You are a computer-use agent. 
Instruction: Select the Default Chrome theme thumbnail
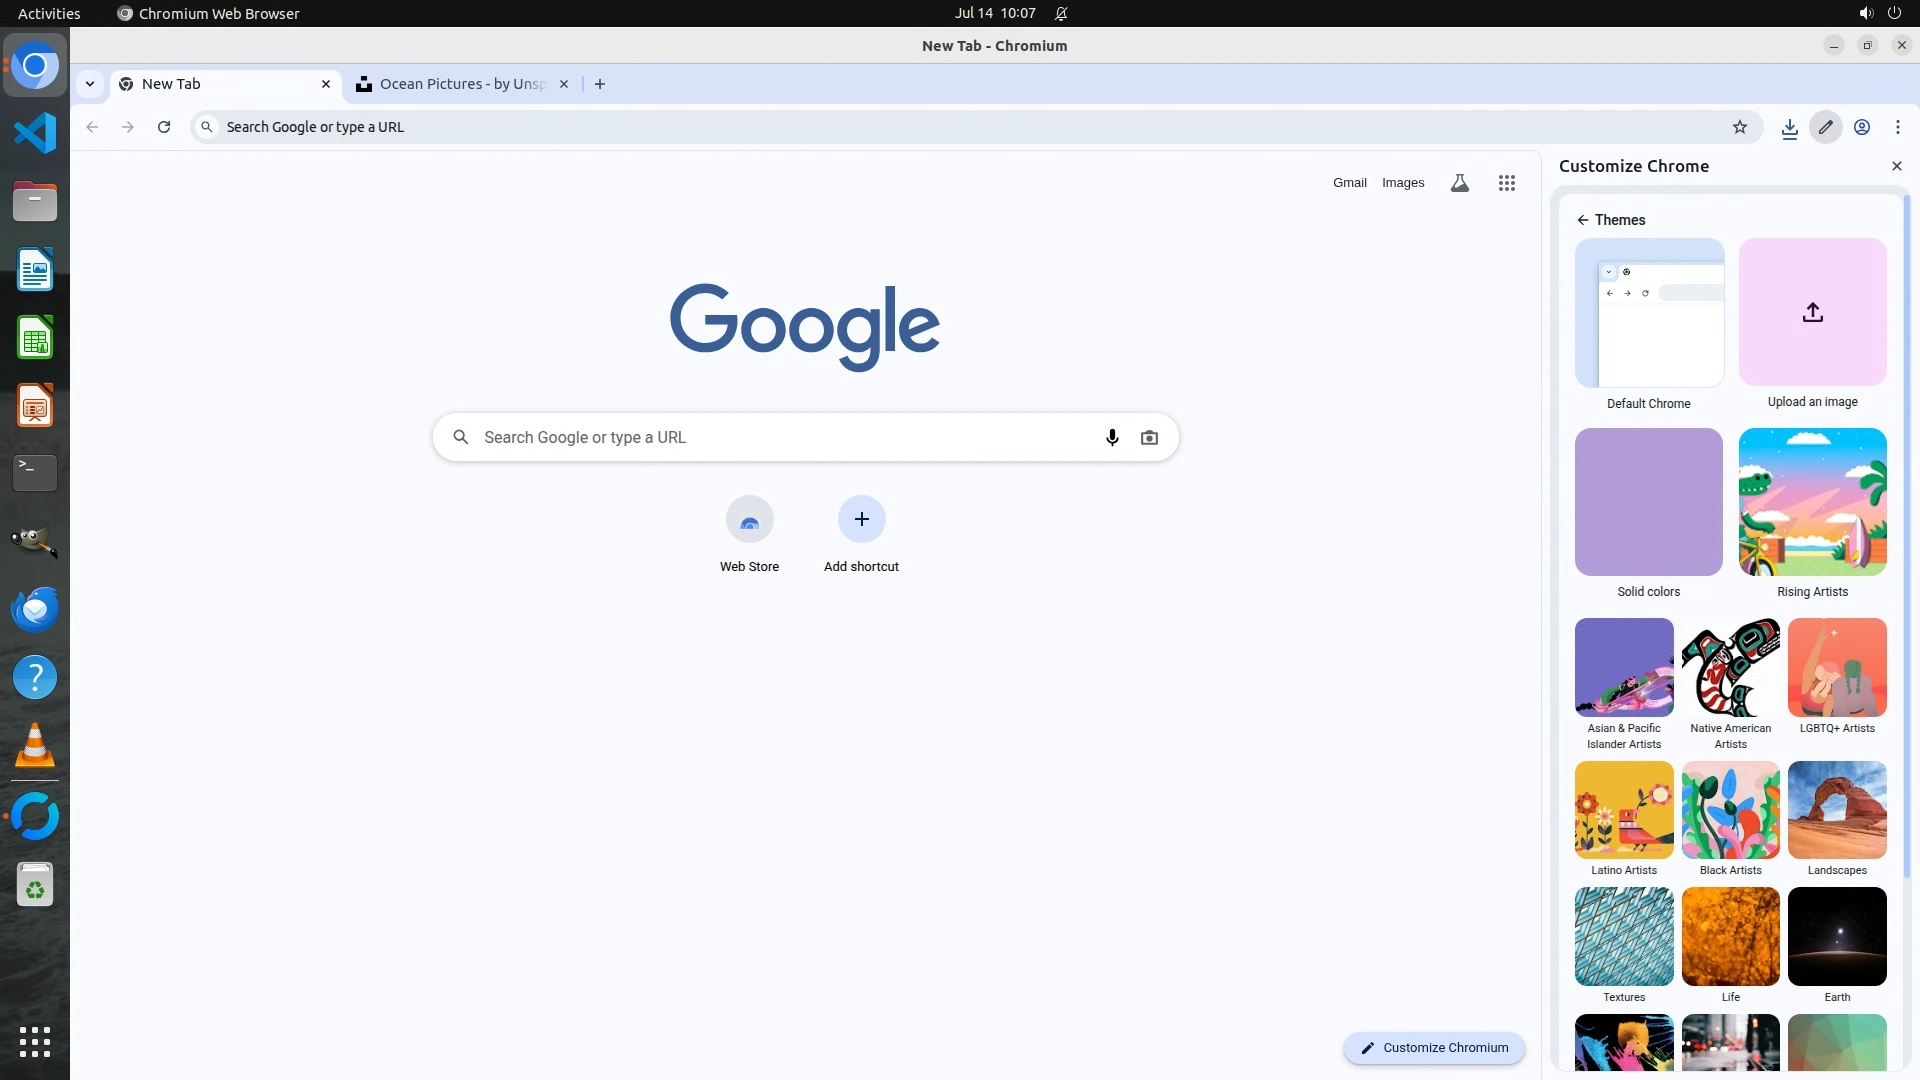(1648, 313)
